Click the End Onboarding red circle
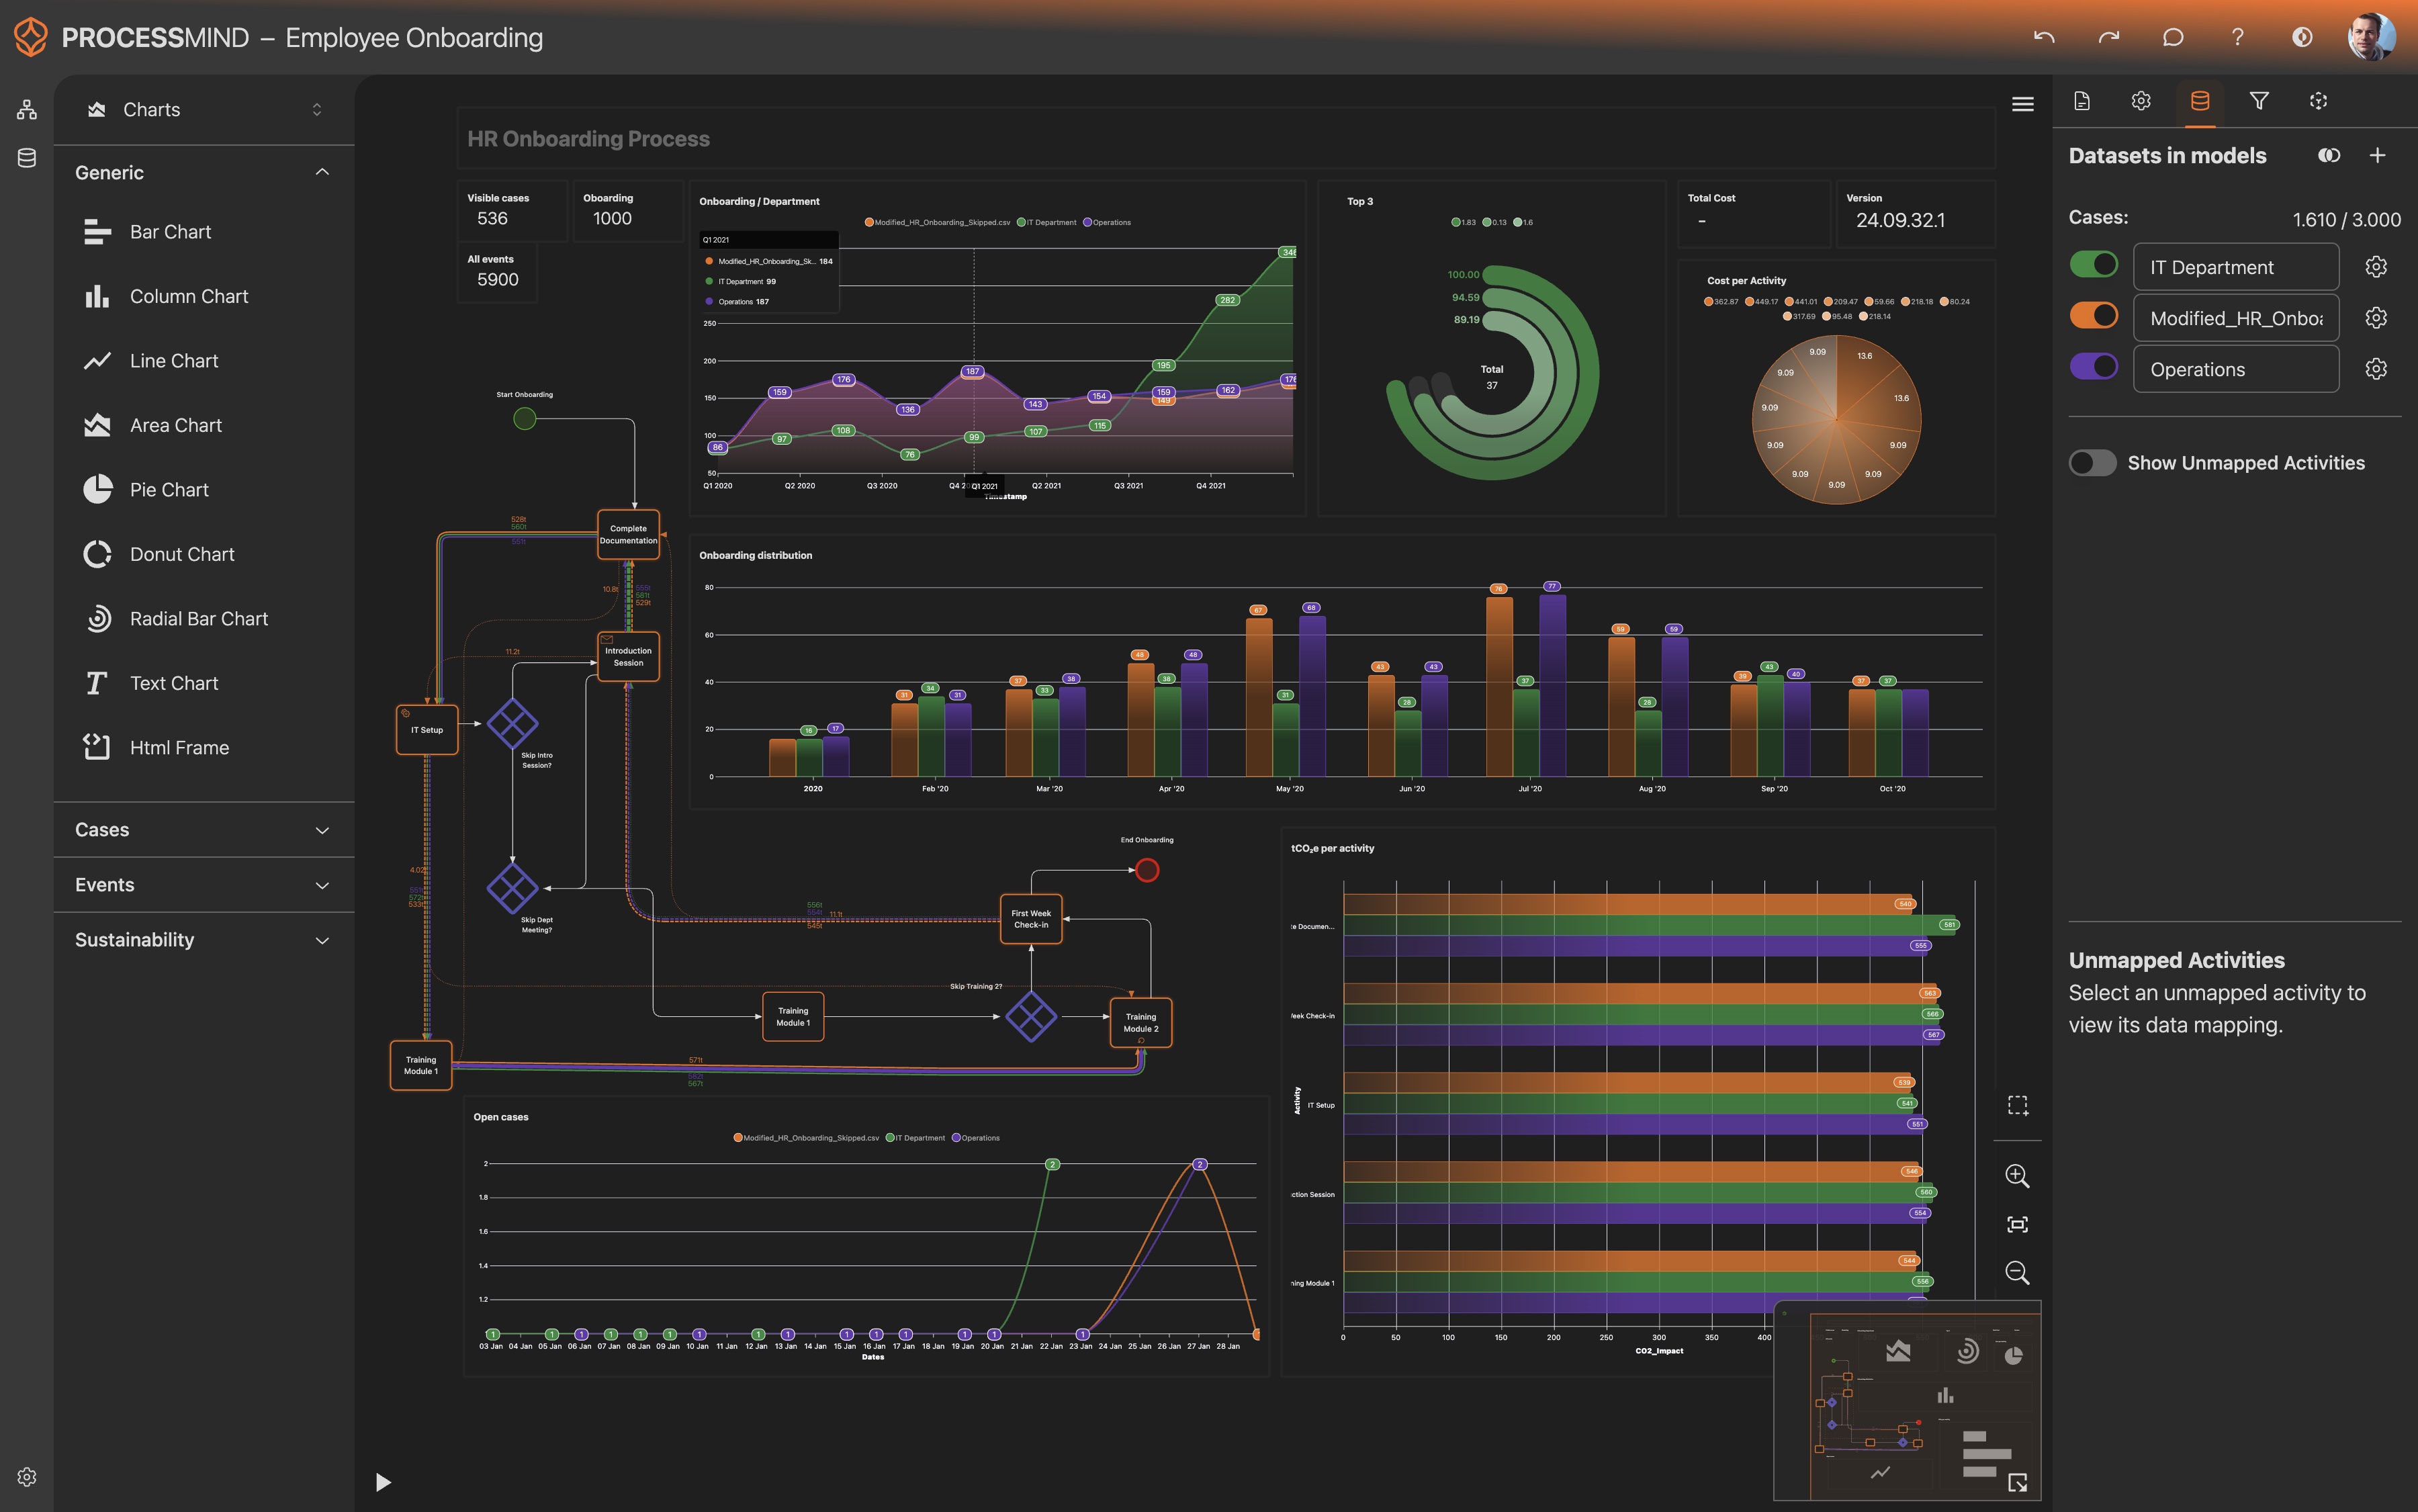The height and width of the screenshot is (1512, 2418). click(1147, 870)
